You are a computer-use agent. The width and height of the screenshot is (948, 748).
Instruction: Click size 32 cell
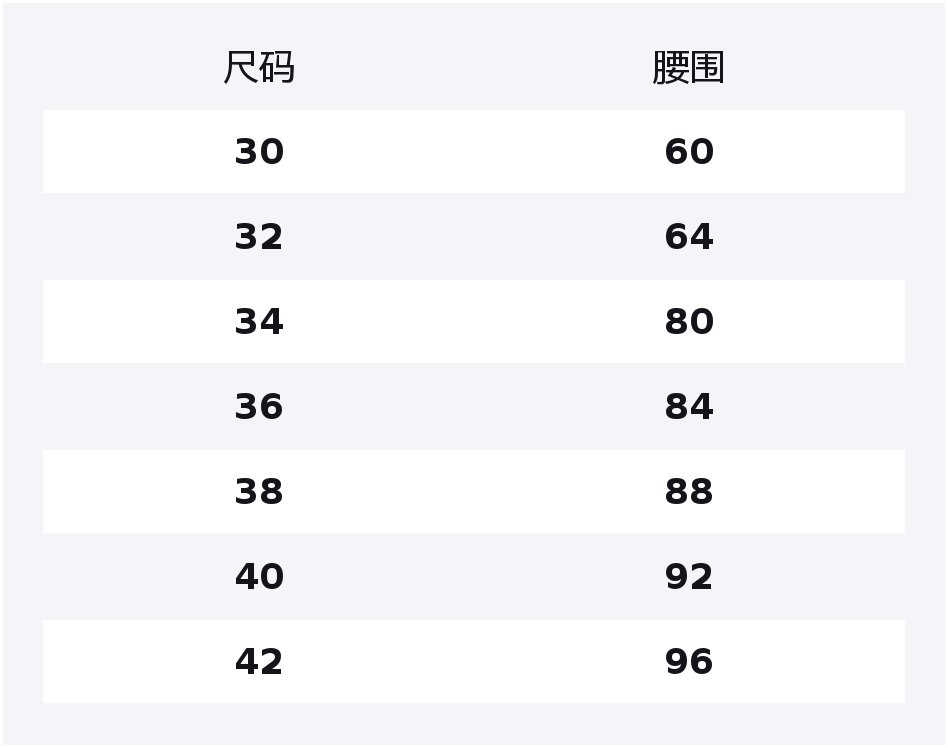tap(259, 237)
